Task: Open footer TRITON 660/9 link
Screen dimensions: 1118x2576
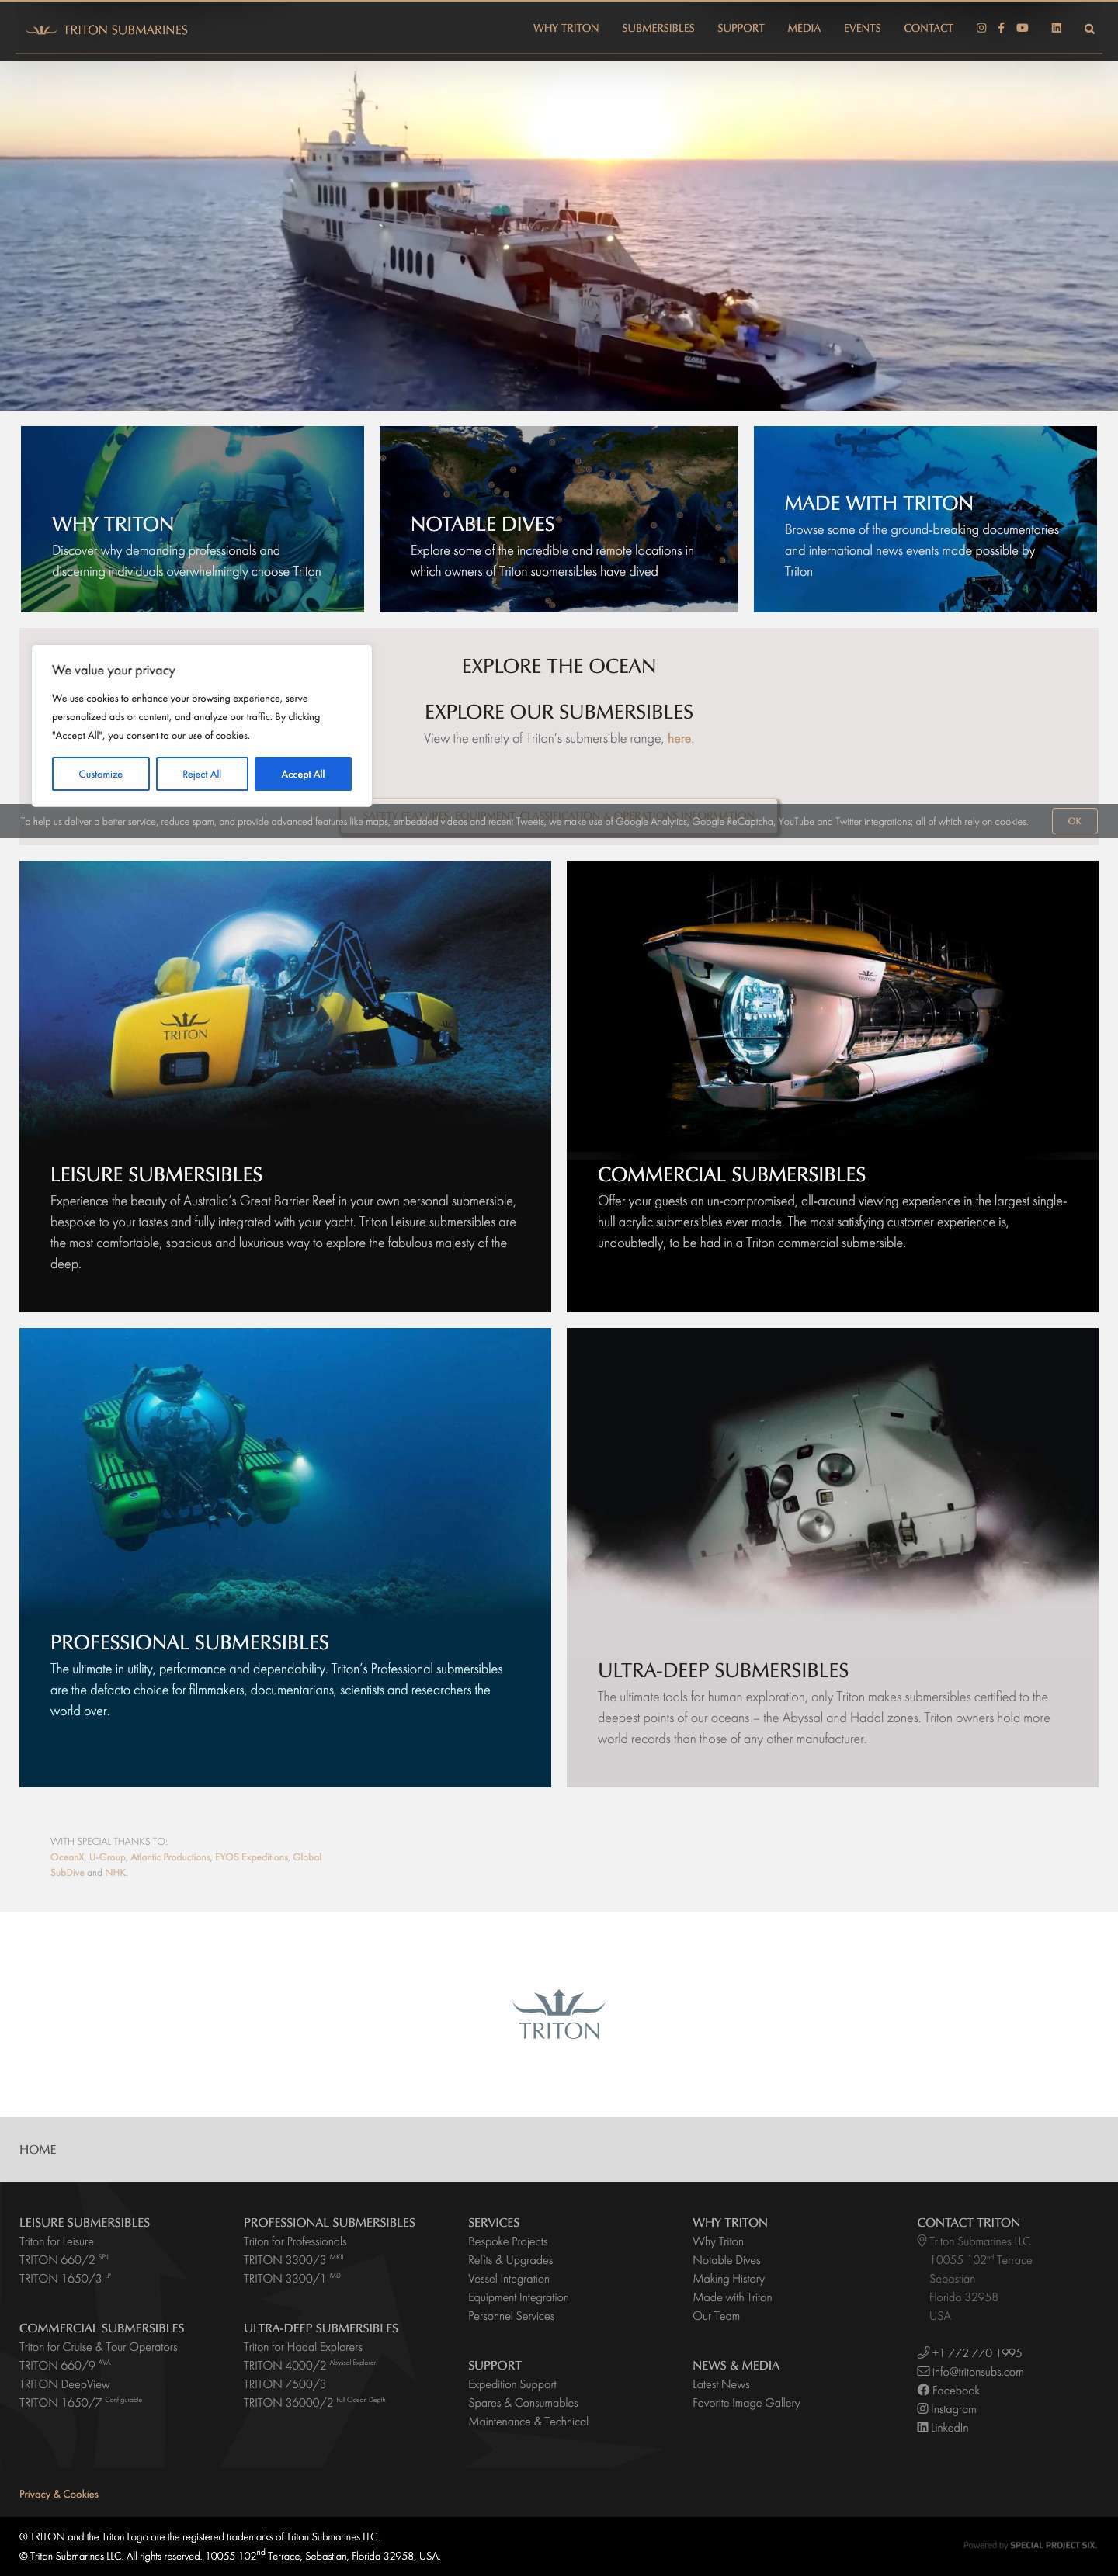Action: click(x=65, y=2365)
